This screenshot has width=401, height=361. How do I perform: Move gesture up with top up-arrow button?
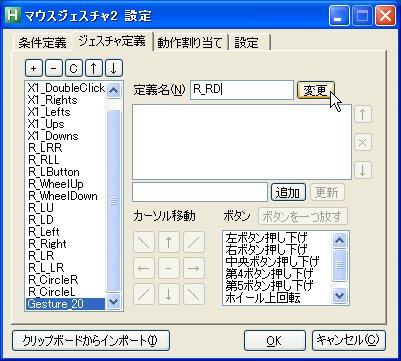[94, 69]
